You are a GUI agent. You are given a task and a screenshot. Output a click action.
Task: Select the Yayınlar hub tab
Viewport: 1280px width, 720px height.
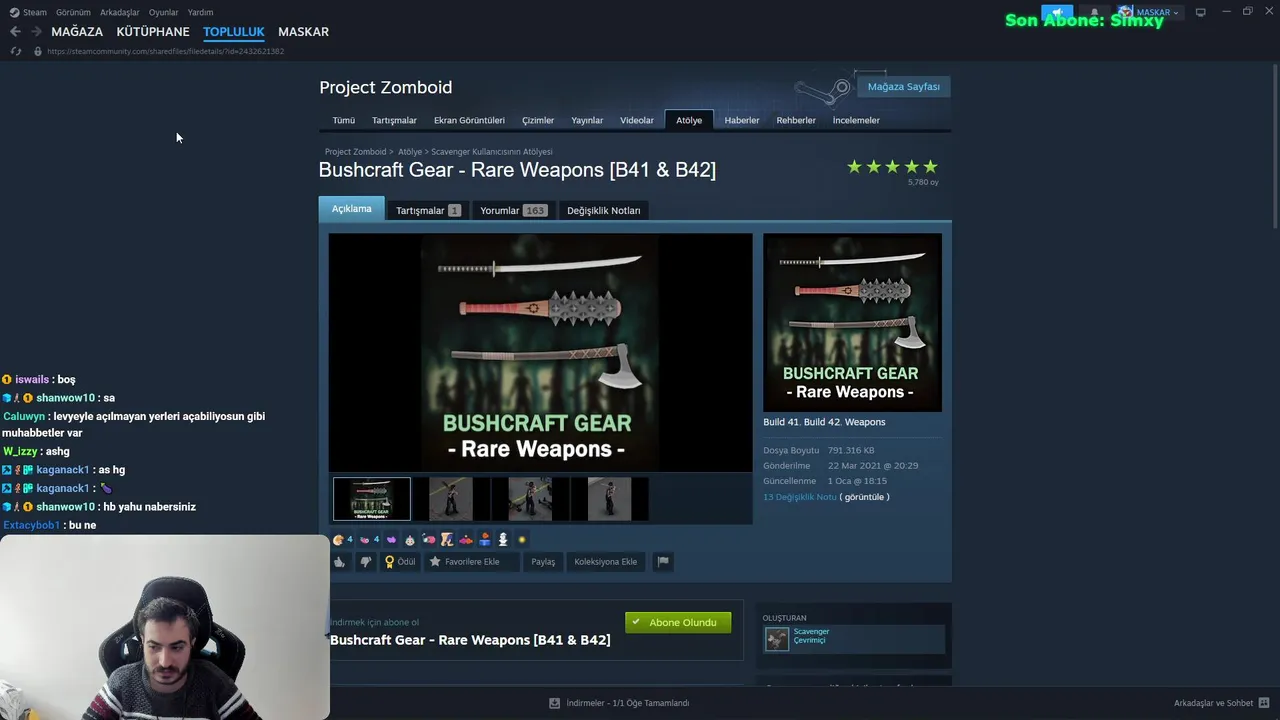587,120
